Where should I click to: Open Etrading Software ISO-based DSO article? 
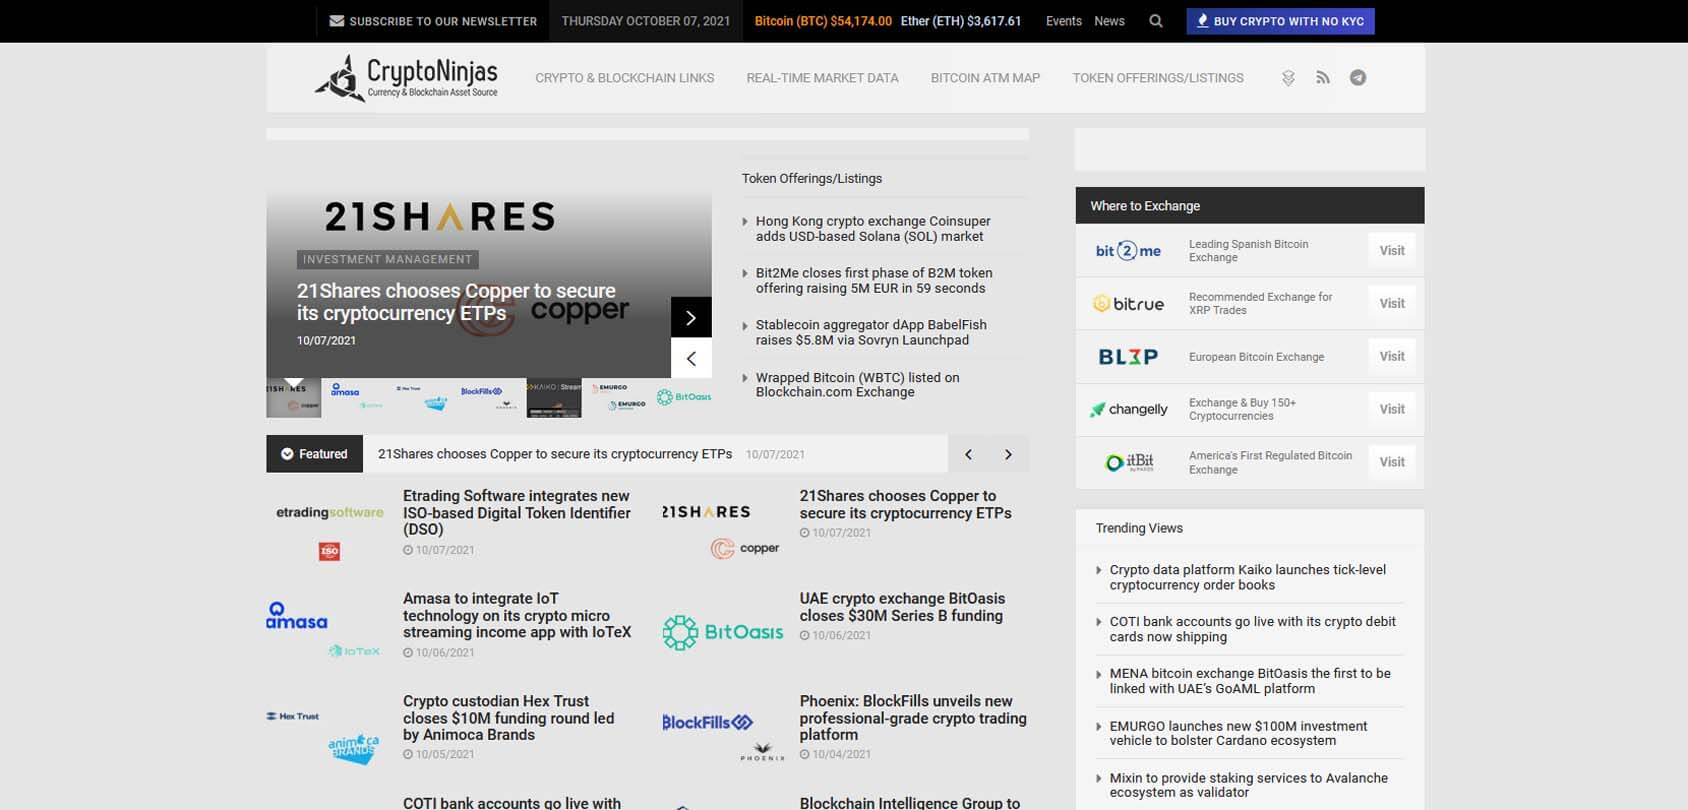(517, 513)
